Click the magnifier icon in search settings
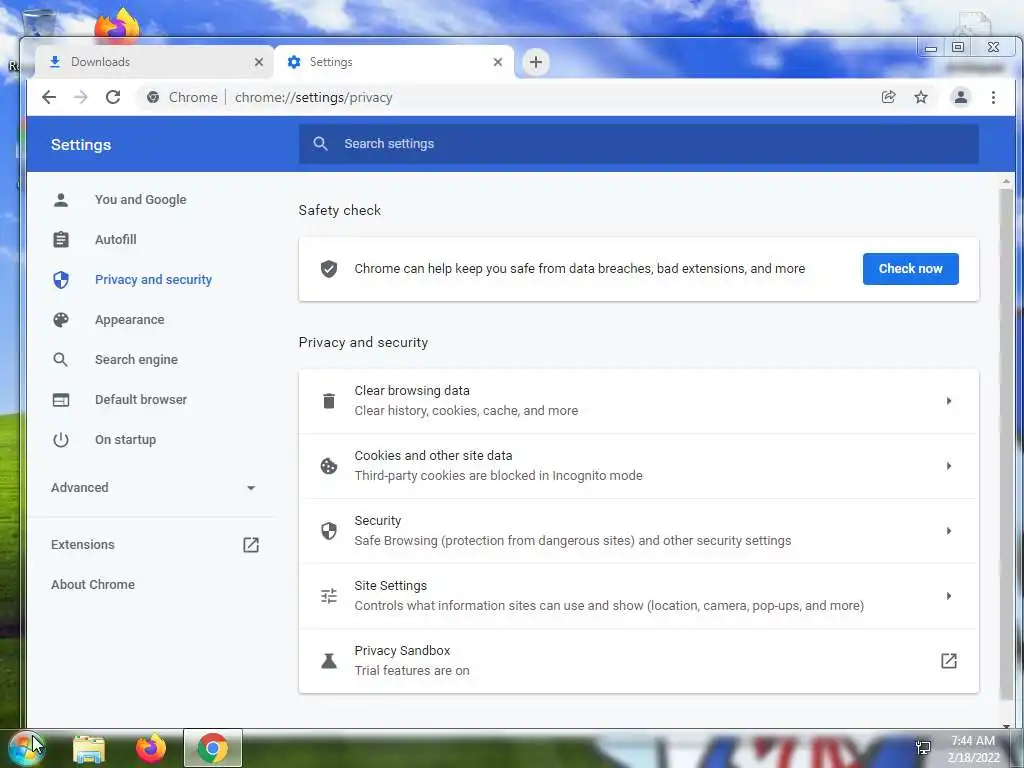 320,144
